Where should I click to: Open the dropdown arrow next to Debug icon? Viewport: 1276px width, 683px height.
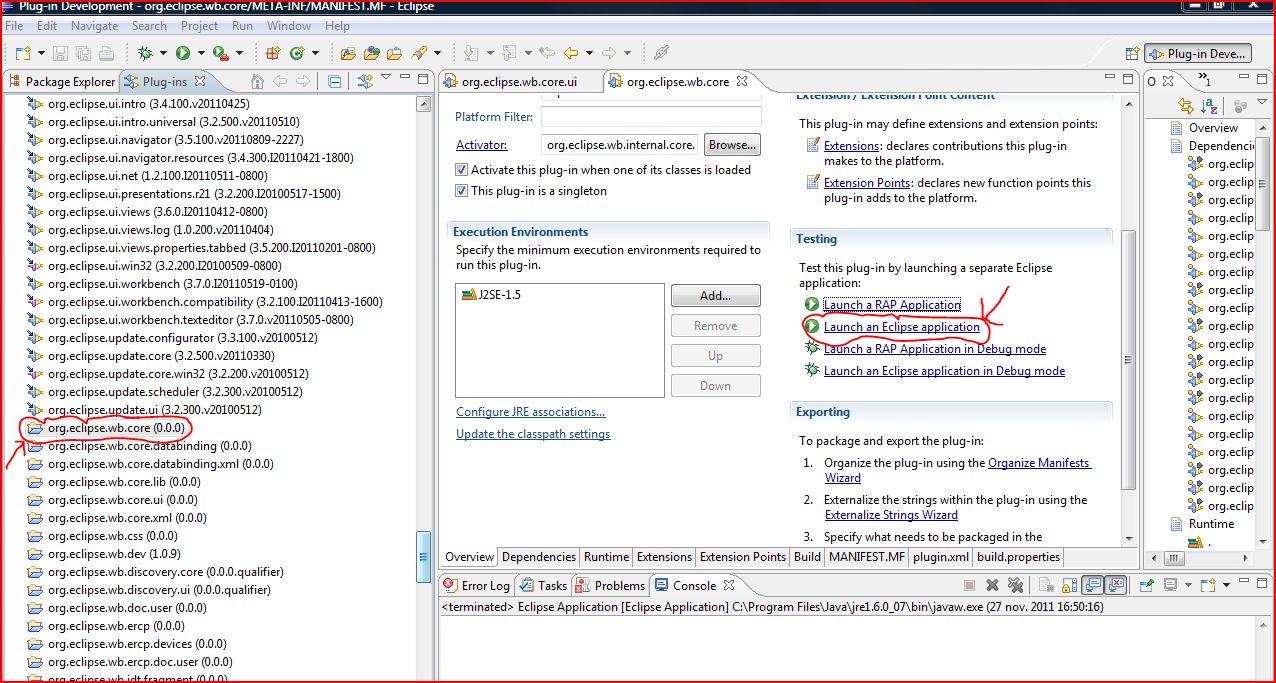click(x=163, y=53)
